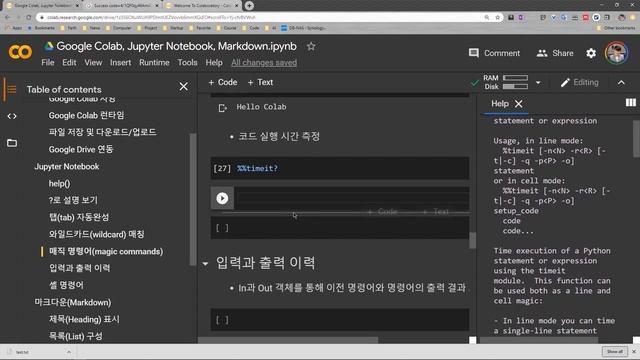Add a code cell with + Code
The image size is (640, 360).
click(222, 82)
